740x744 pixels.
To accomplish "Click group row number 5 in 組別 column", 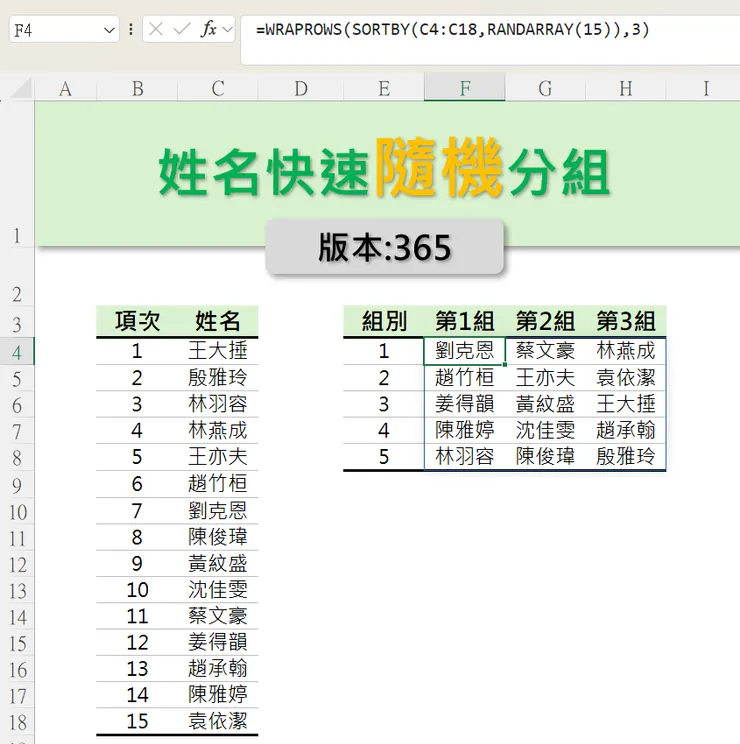I will point(384,456).
